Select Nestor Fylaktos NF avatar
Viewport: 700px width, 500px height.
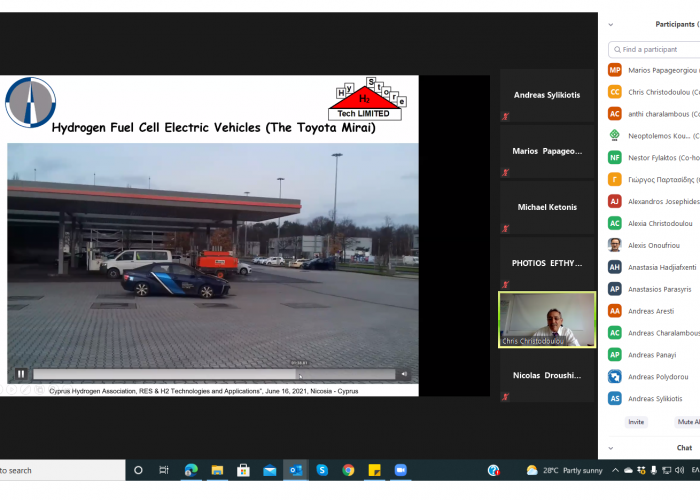(x=615, y=157)
